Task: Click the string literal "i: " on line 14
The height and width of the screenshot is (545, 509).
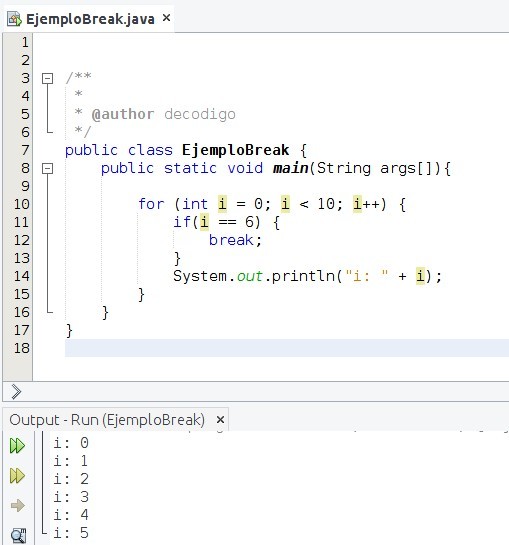Action: (x=366, y=276)
